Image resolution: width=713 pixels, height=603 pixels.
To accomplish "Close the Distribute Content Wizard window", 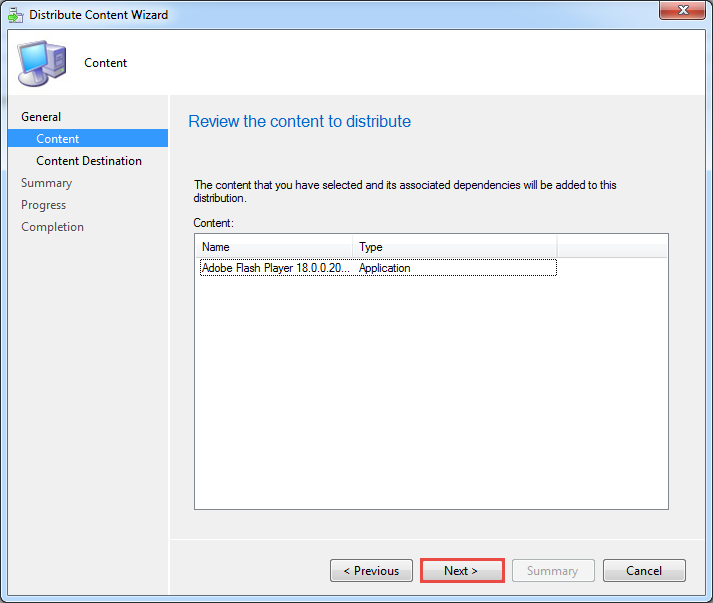I will 683,11.
